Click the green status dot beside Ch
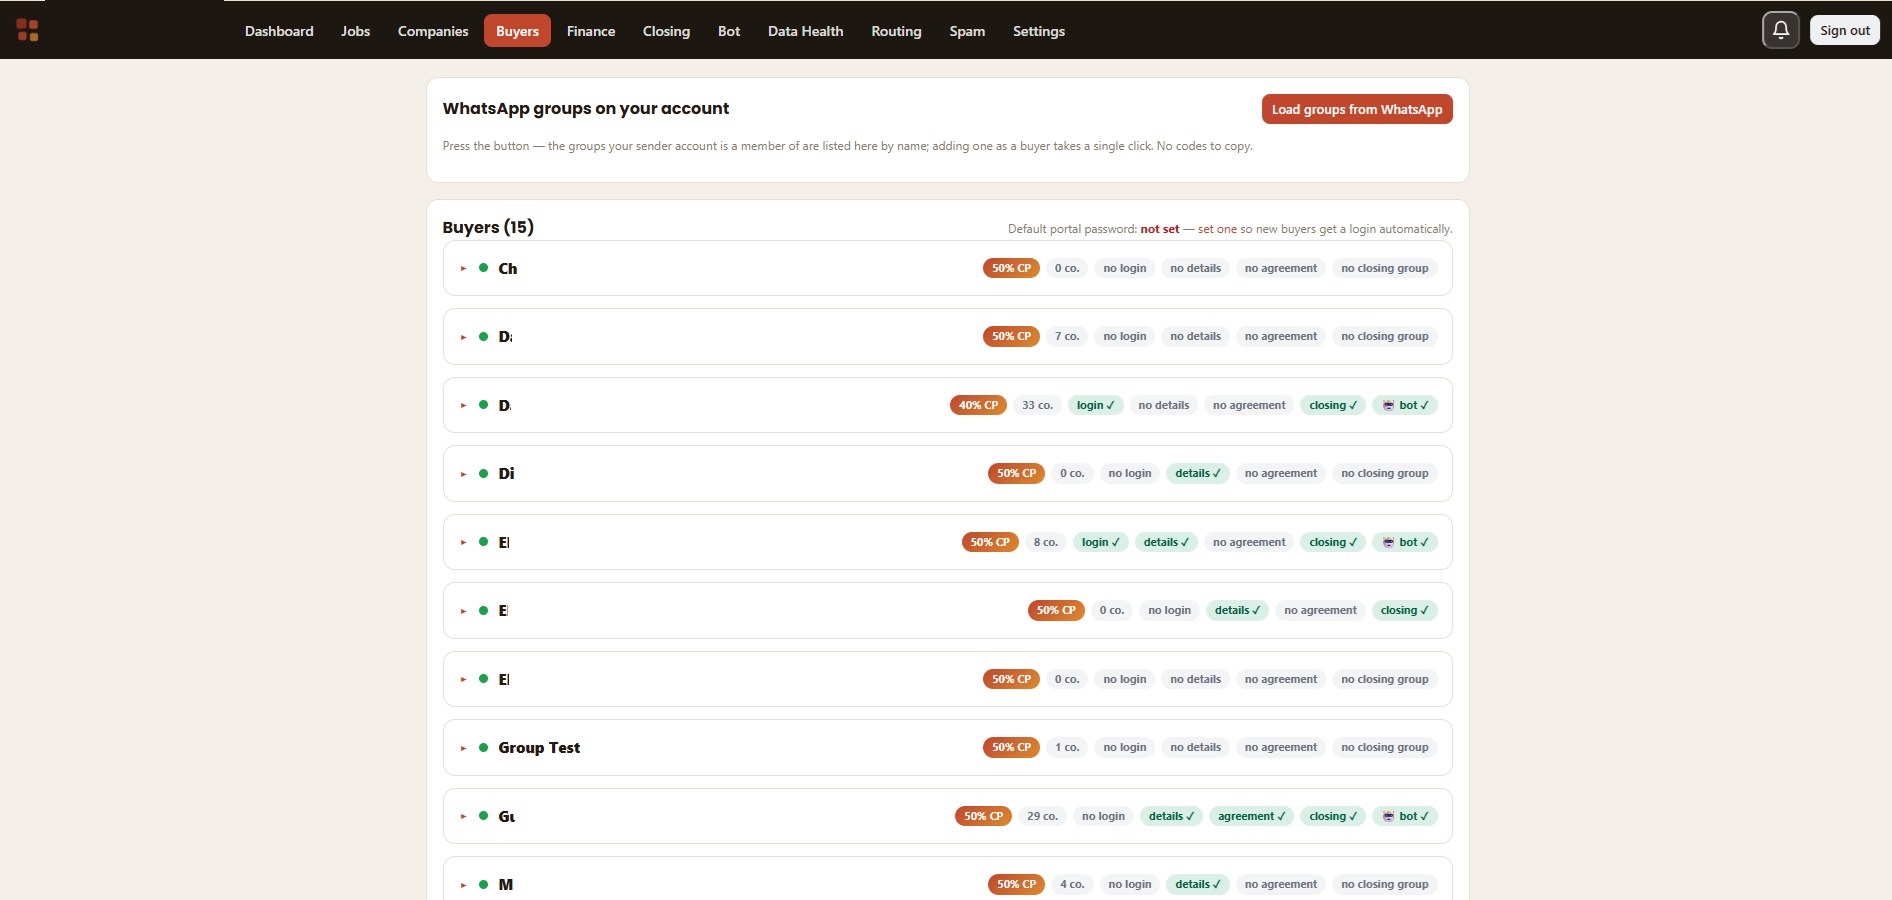 483,268
